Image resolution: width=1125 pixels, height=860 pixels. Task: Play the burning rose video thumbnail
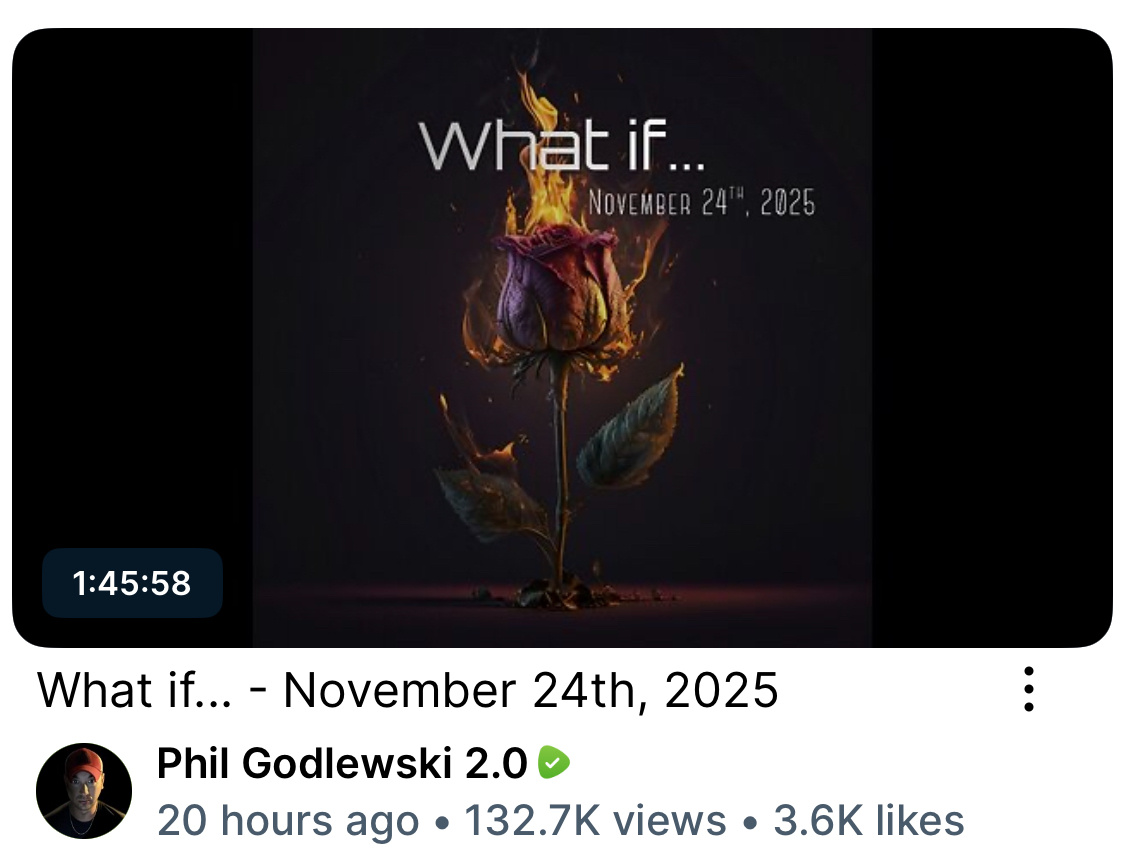[x=562, y=338]
